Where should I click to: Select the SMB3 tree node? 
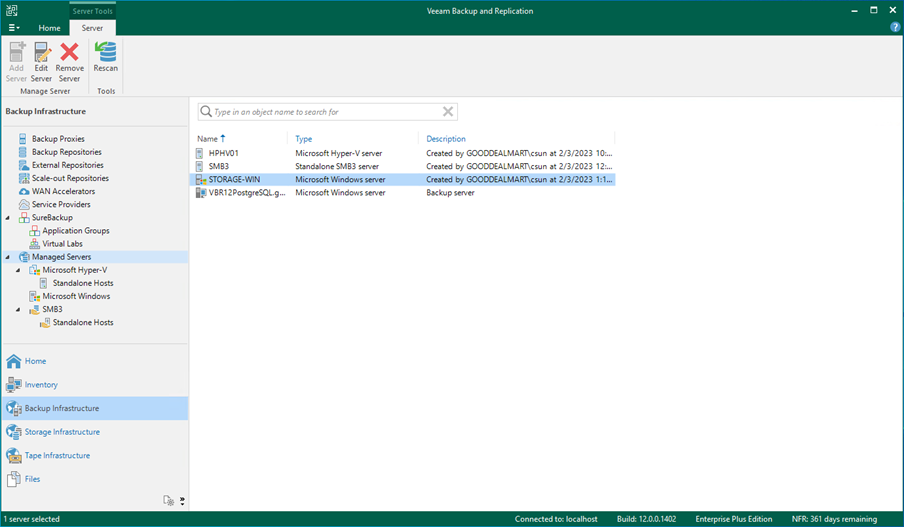click(52, 310)
